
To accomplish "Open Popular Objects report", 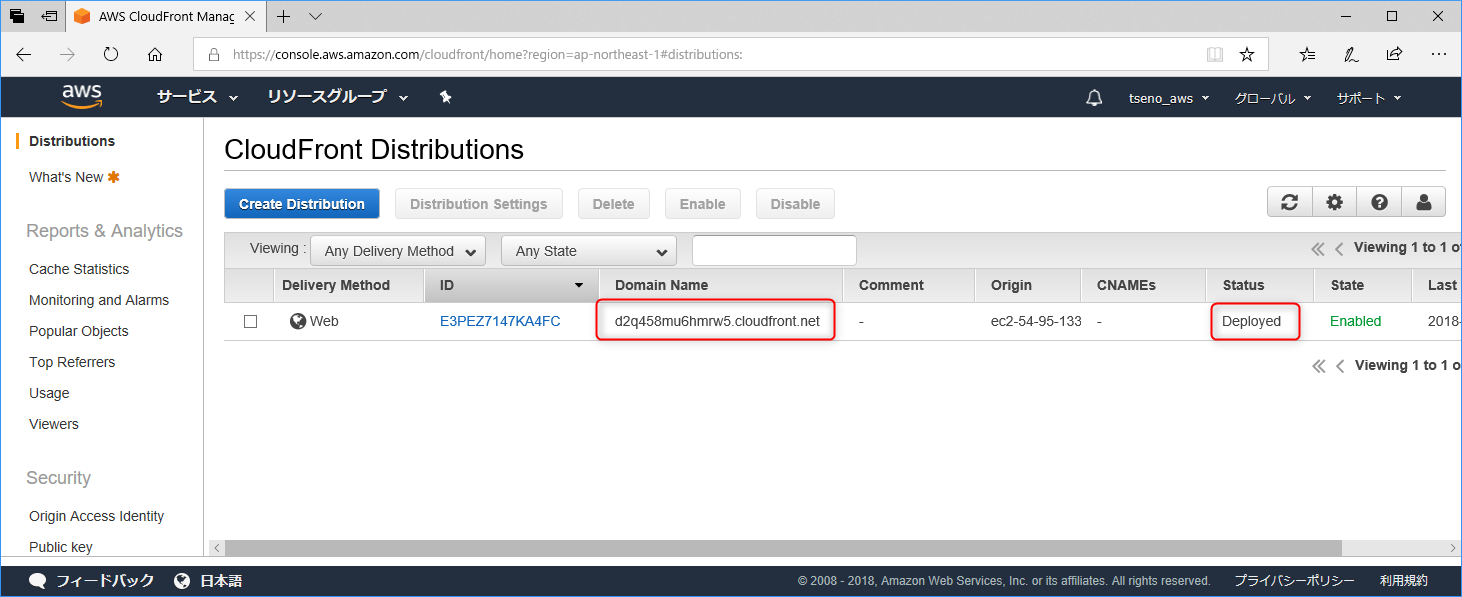I will 79,331.
